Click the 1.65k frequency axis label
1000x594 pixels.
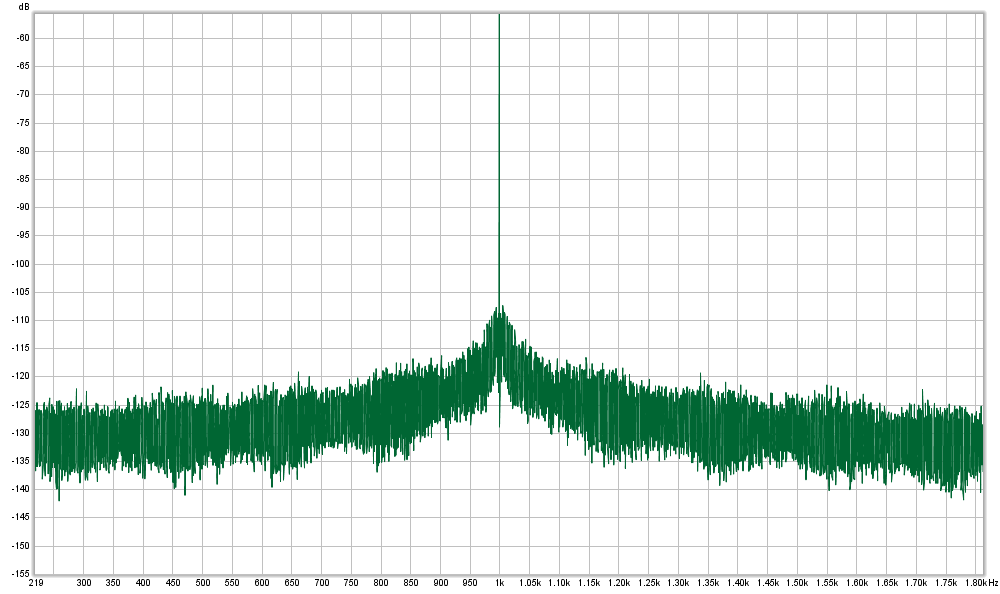pyautogui.click(x=886, y=583)
